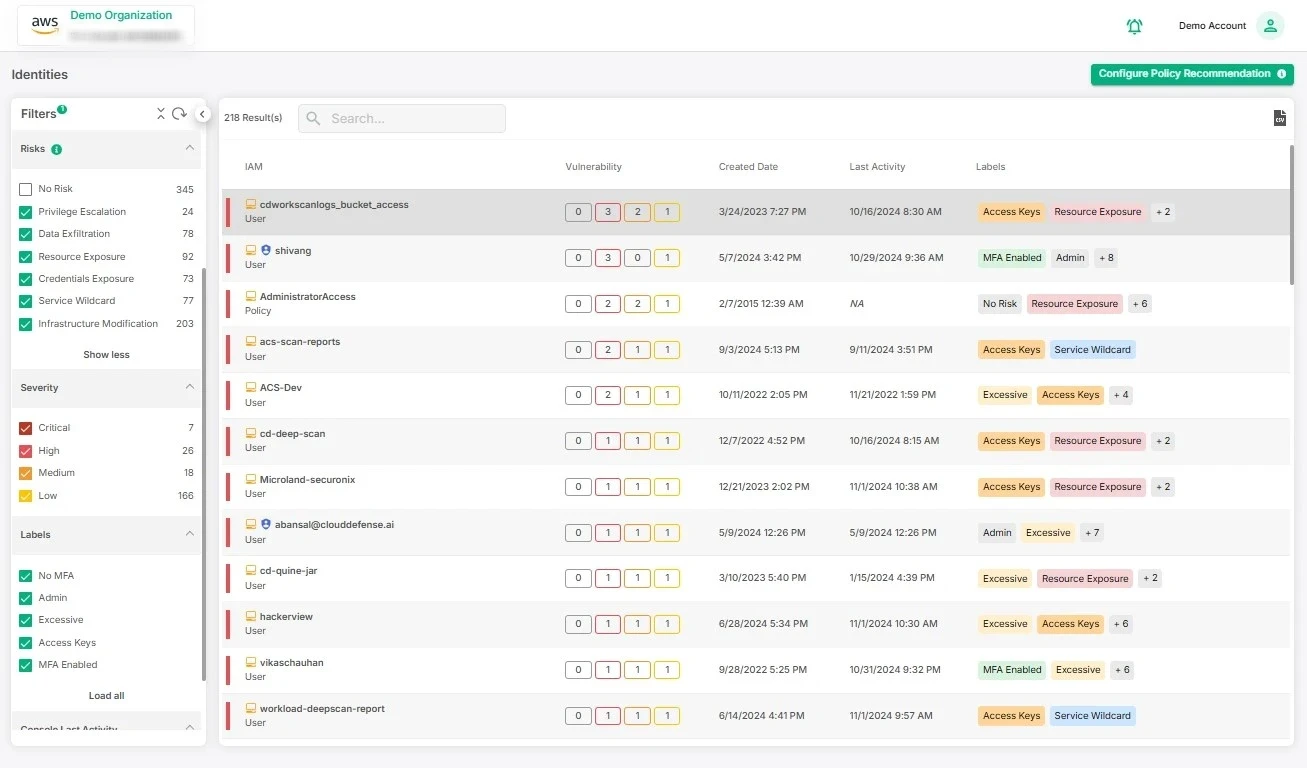Image resolution: width=1307 pixels, height=768 pixels.
Task: Collapse the Risks filter section
Action: click(189, 148)
